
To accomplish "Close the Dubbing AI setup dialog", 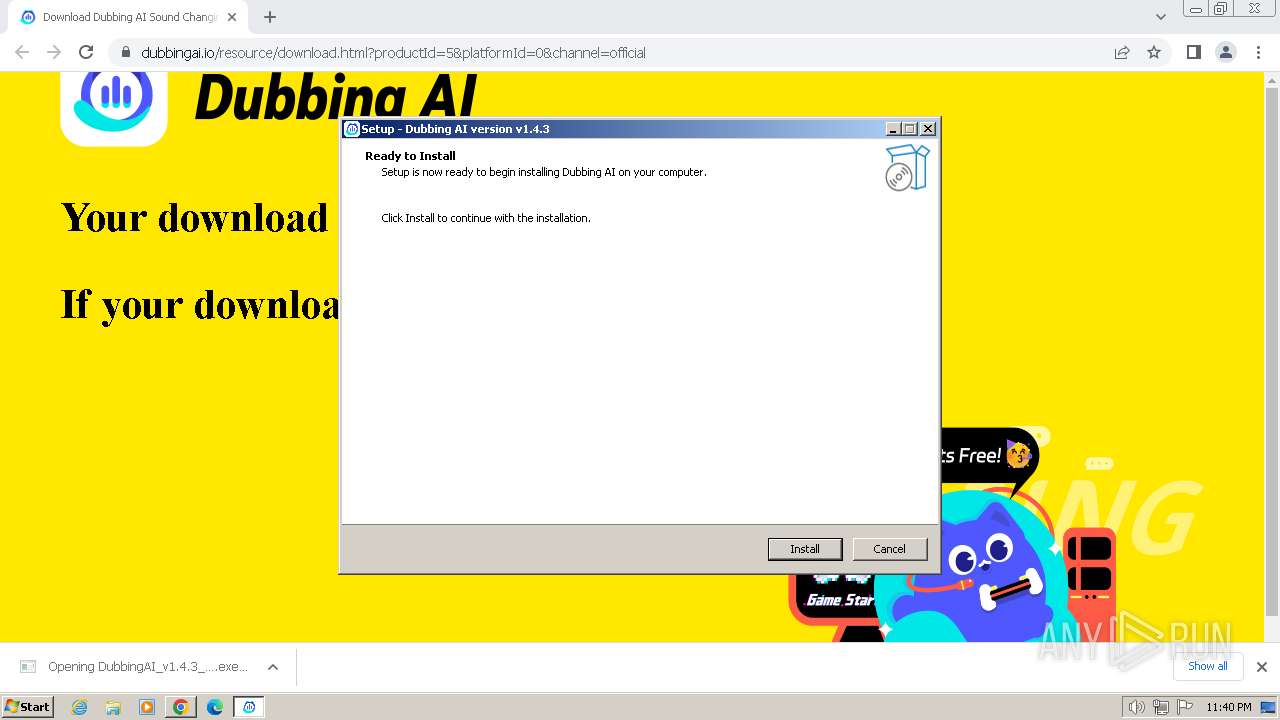I will point(928,129).
